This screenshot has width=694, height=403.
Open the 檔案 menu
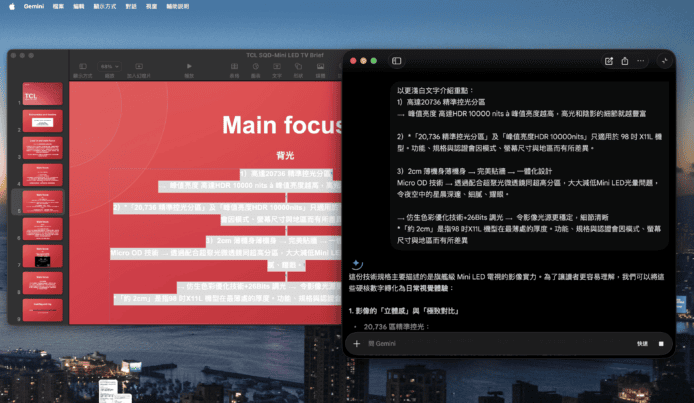tap(58, 6)
